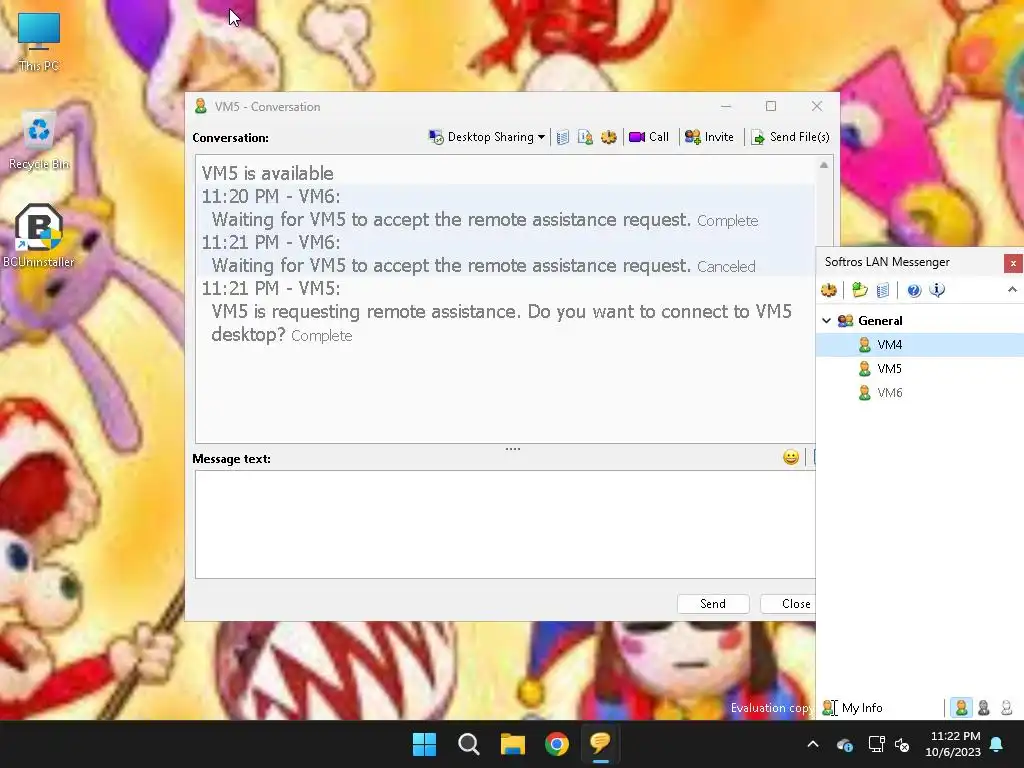Image resolution: width=1024 pixels, height=768 pixels.
Task: Click the Softros Messenger taskbar icon
Action: [601, 744]
